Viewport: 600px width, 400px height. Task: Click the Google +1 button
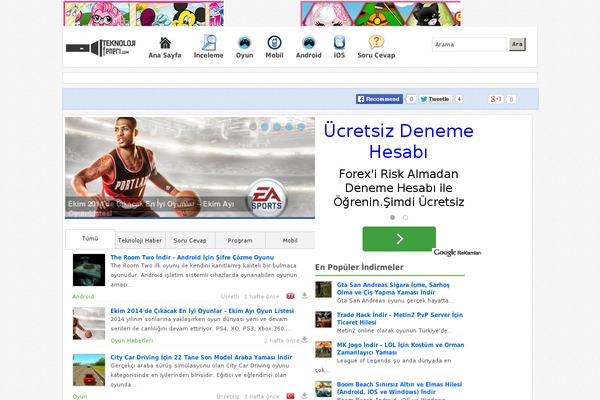[495, 99]
